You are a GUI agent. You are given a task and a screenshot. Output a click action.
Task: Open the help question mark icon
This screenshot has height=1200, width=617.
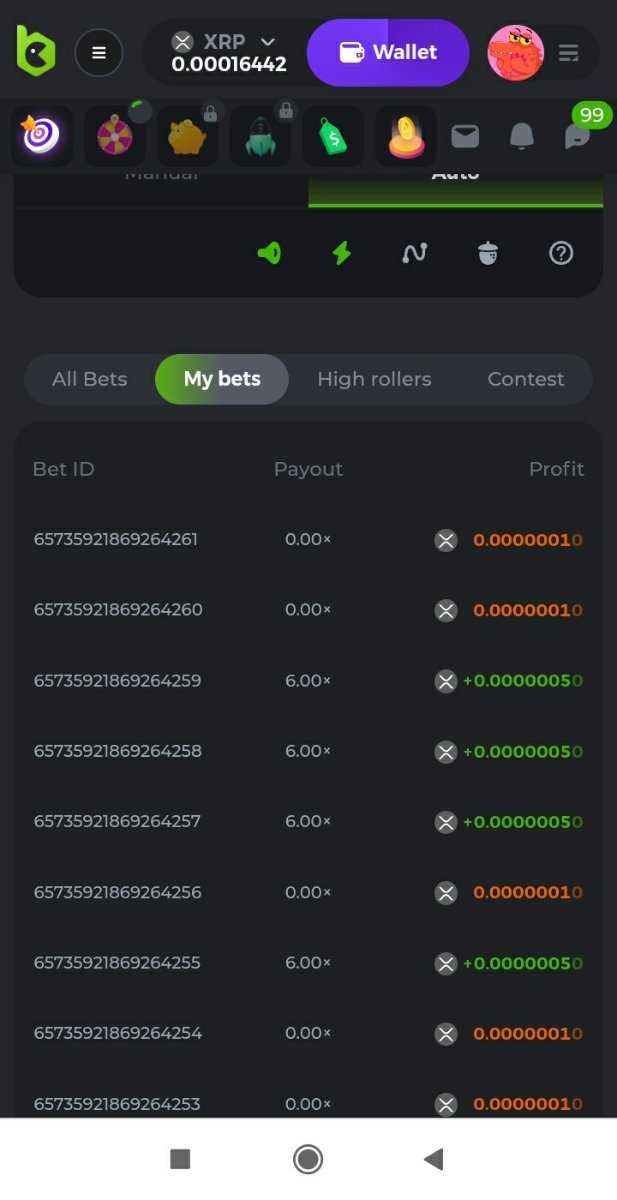[561, 254]
